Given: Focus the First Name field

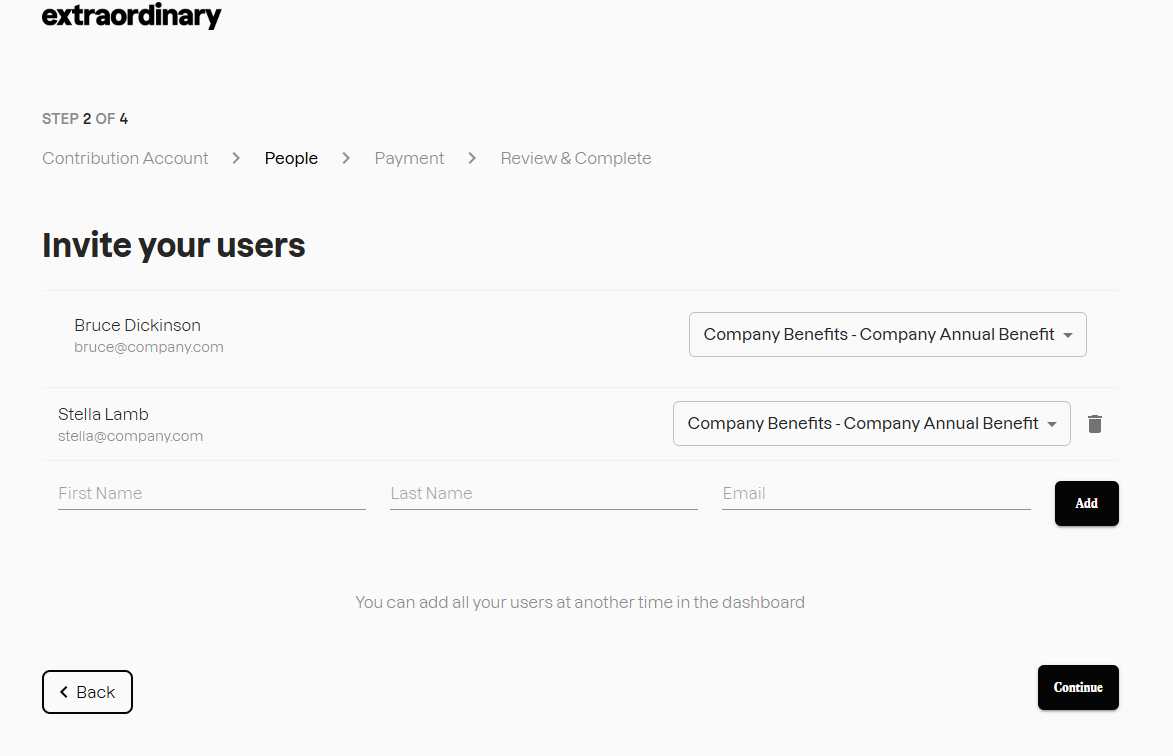Looking at the screenshot, I should pyautogui.click(x=211, y=493).
